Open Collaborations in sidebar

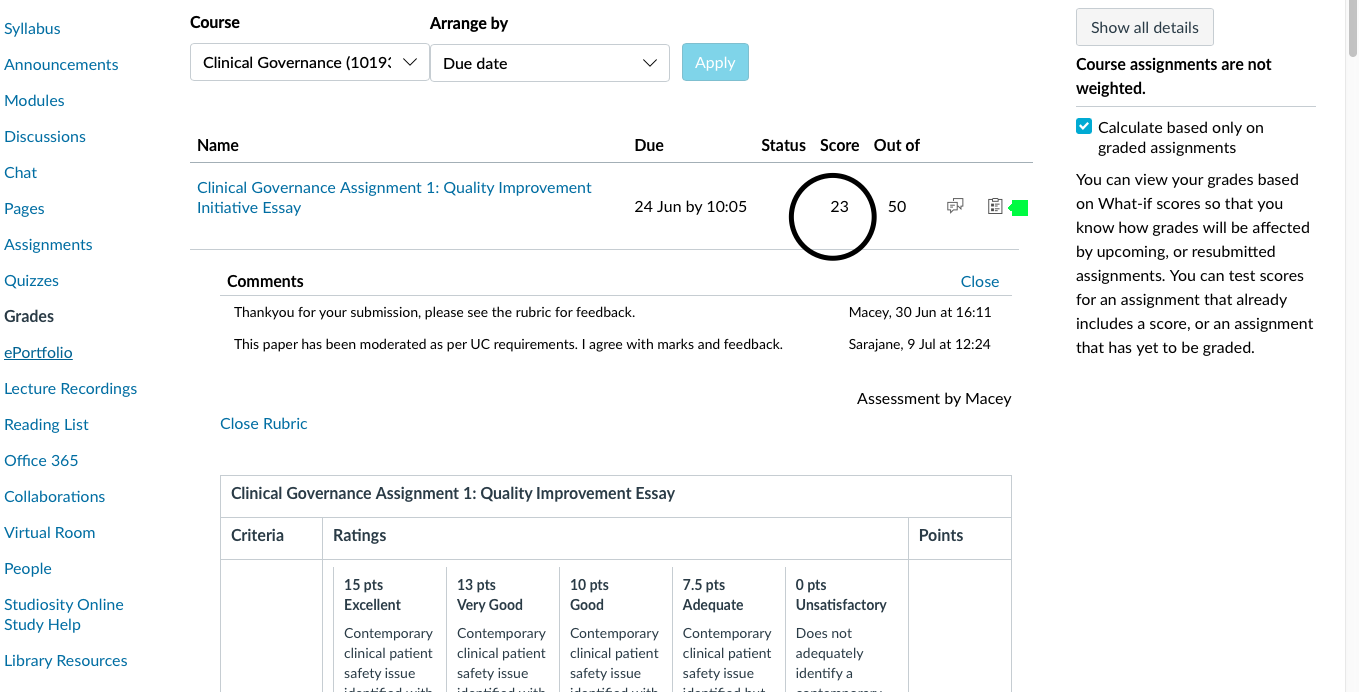[54, 496]
